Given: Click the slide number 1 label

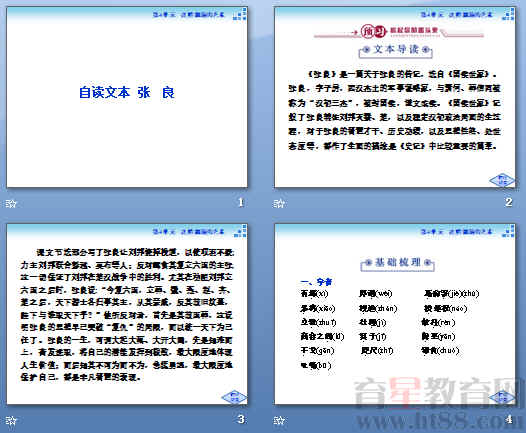Looking at the screenshot, I should click(x=241, y=202).
